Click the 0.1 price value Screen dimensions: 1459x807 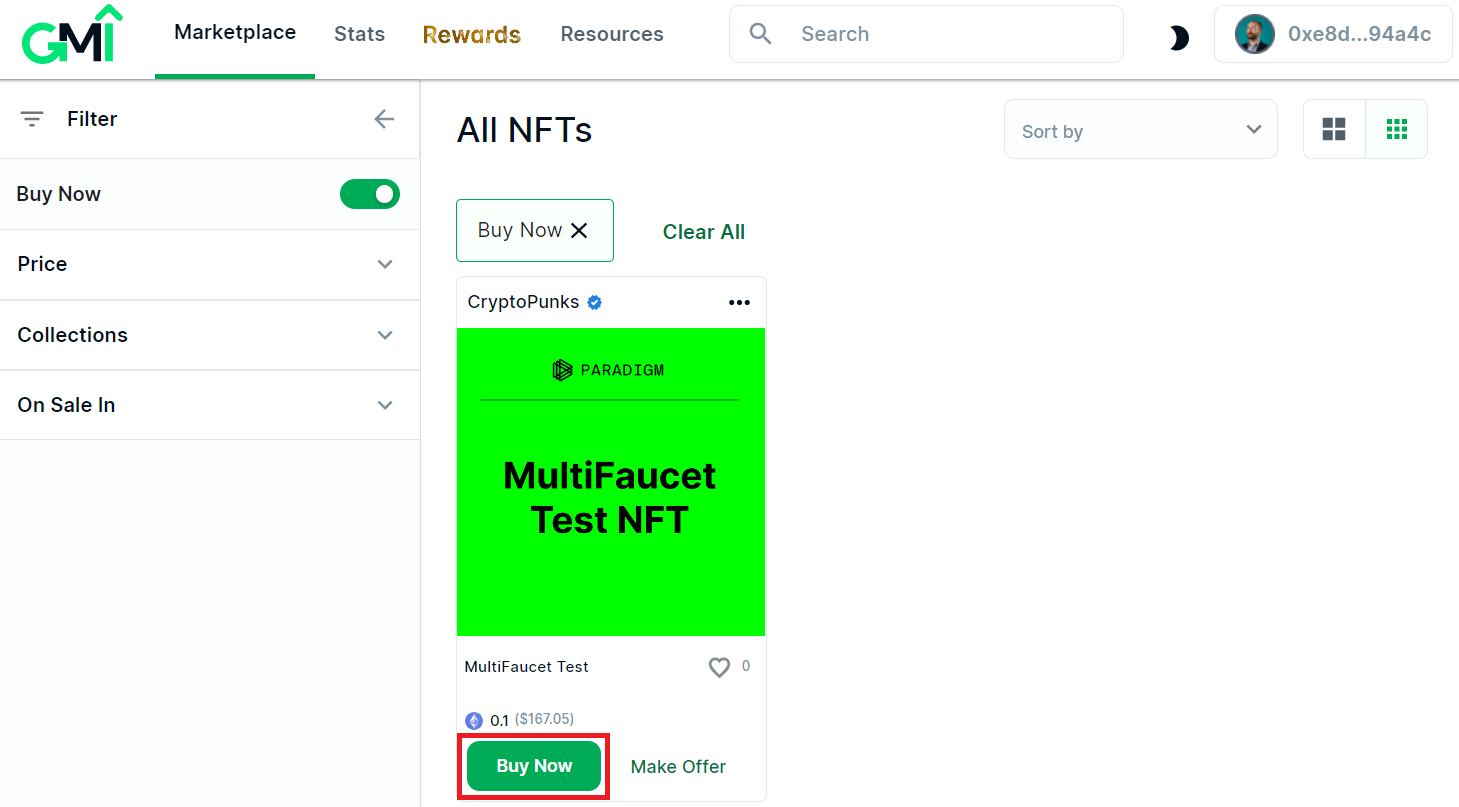click(x=499, y=720)
